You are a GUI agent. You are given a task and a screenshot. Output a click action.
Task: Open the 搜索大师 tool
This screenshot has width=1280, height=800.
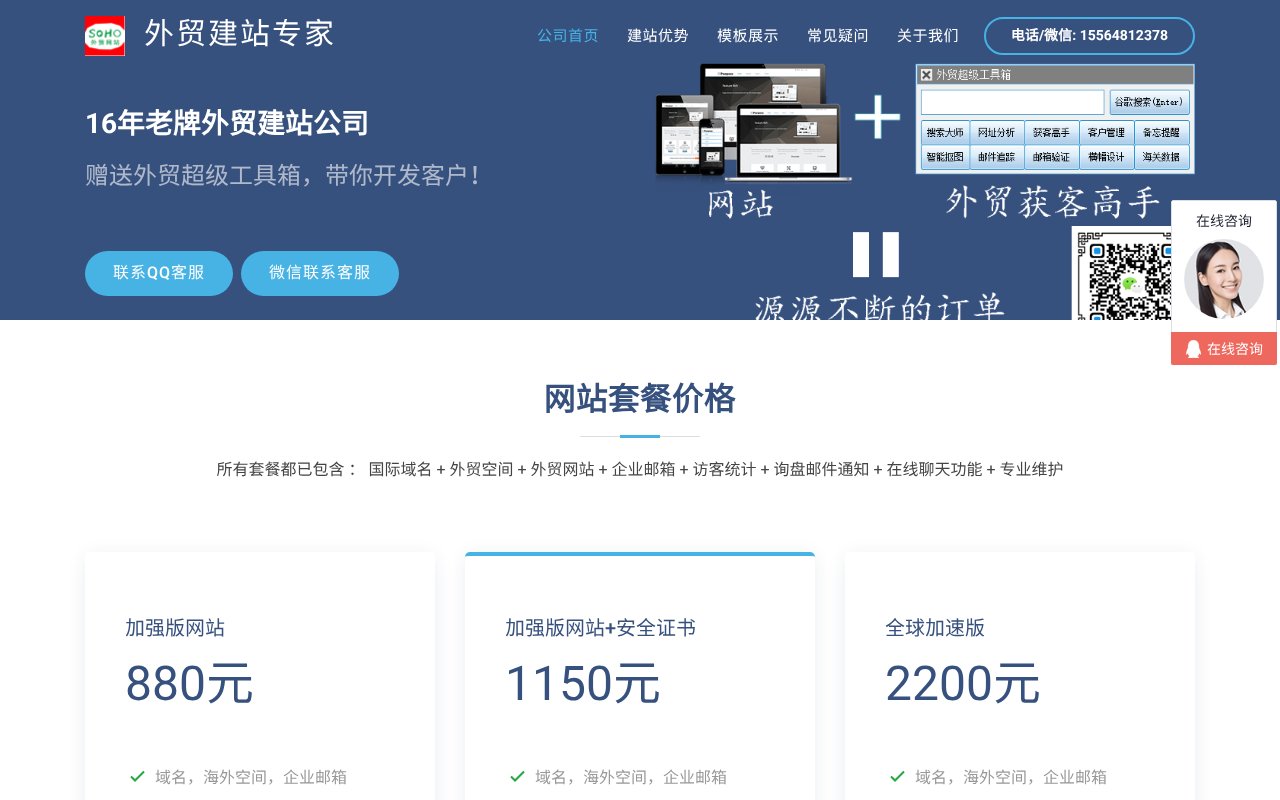pos(945,132)
